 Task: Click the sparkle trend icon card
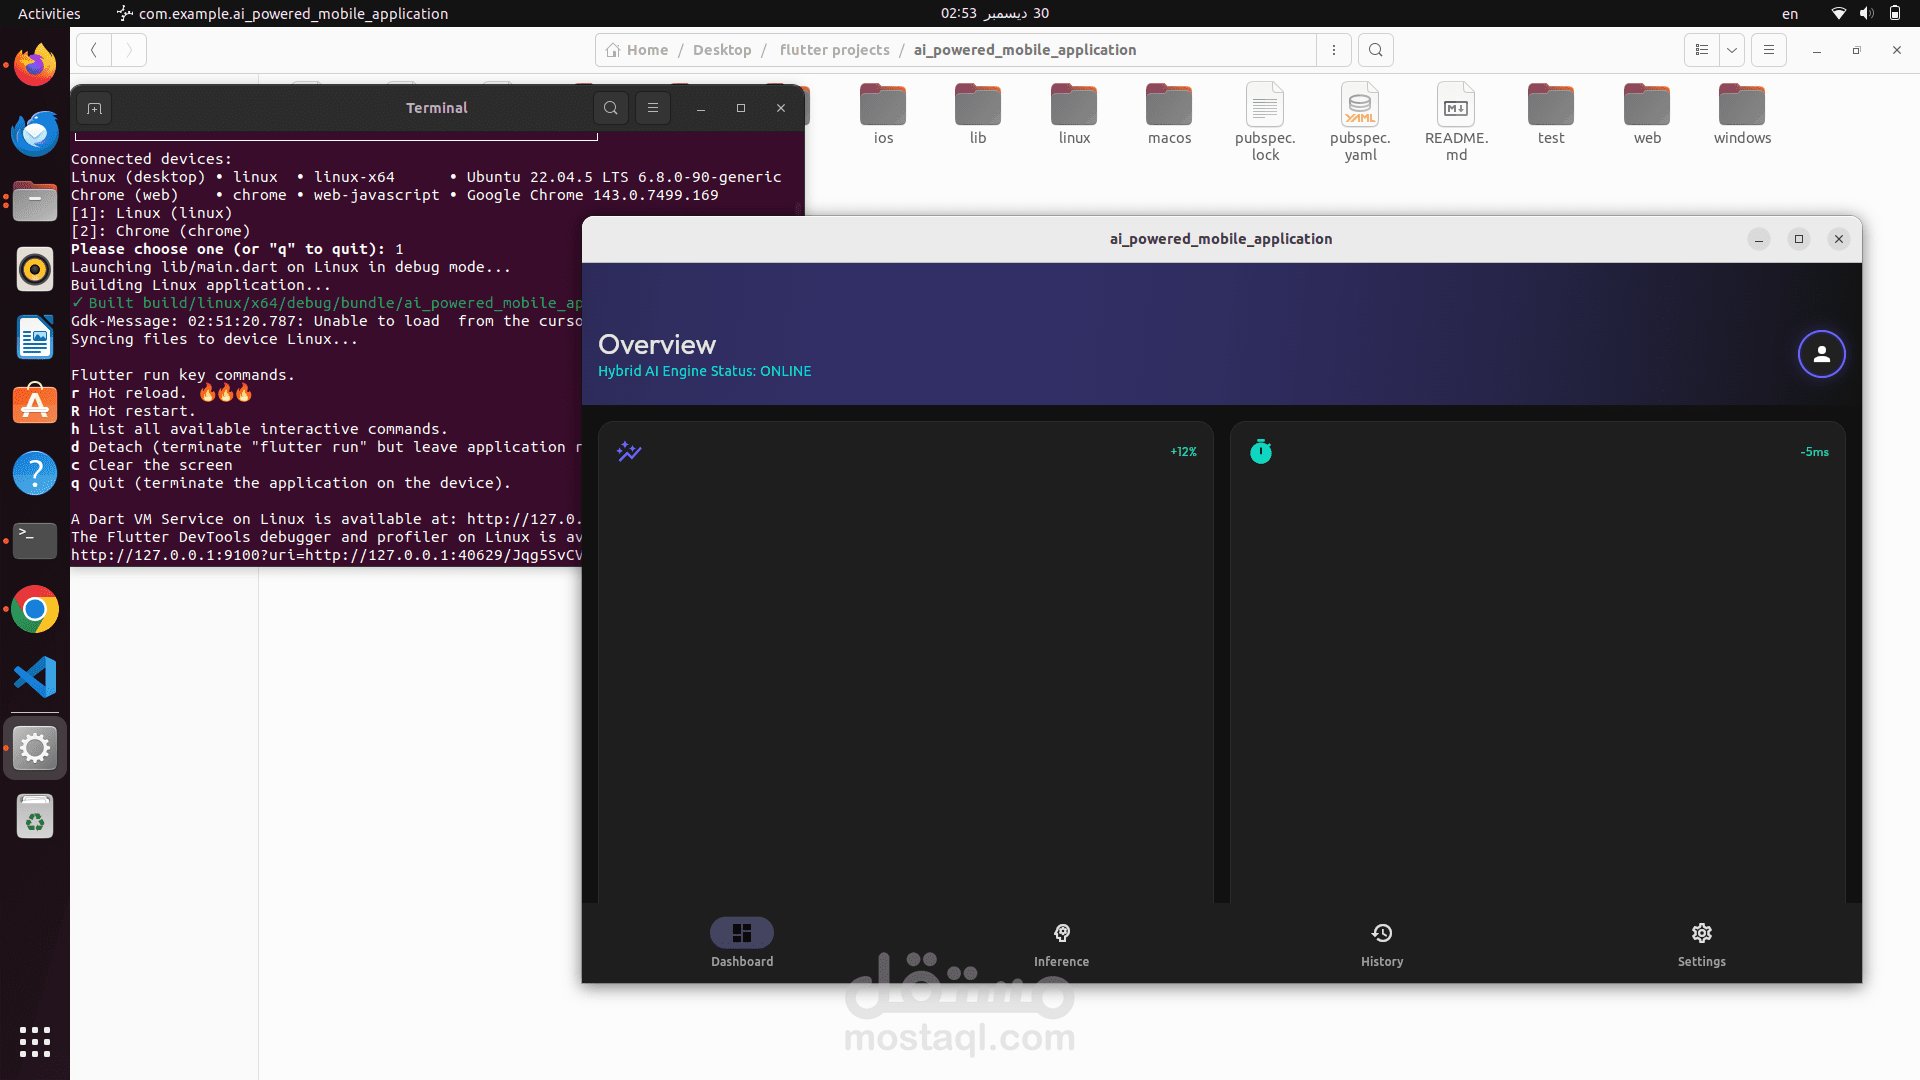[629, 452]
